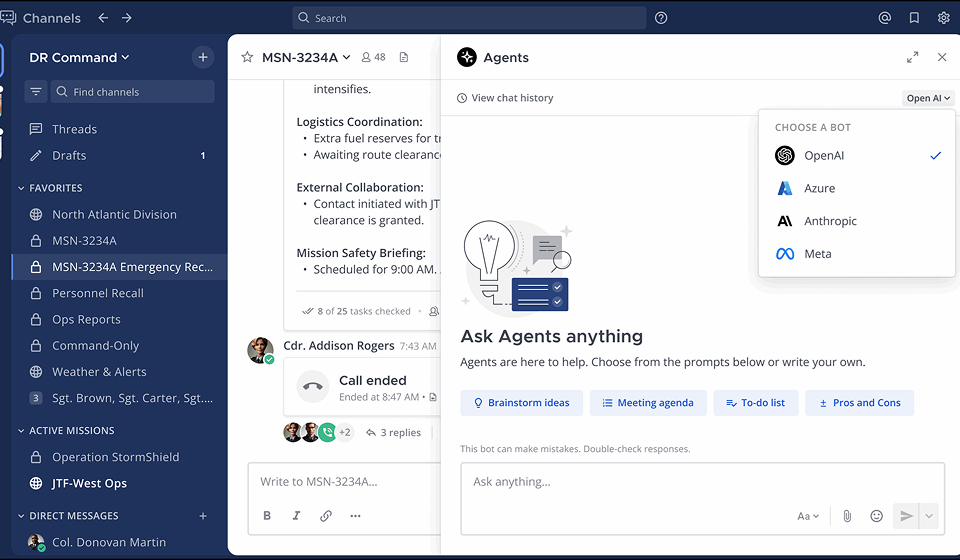Add a new direct message
The image size is (960, 560).
[203, 516]
